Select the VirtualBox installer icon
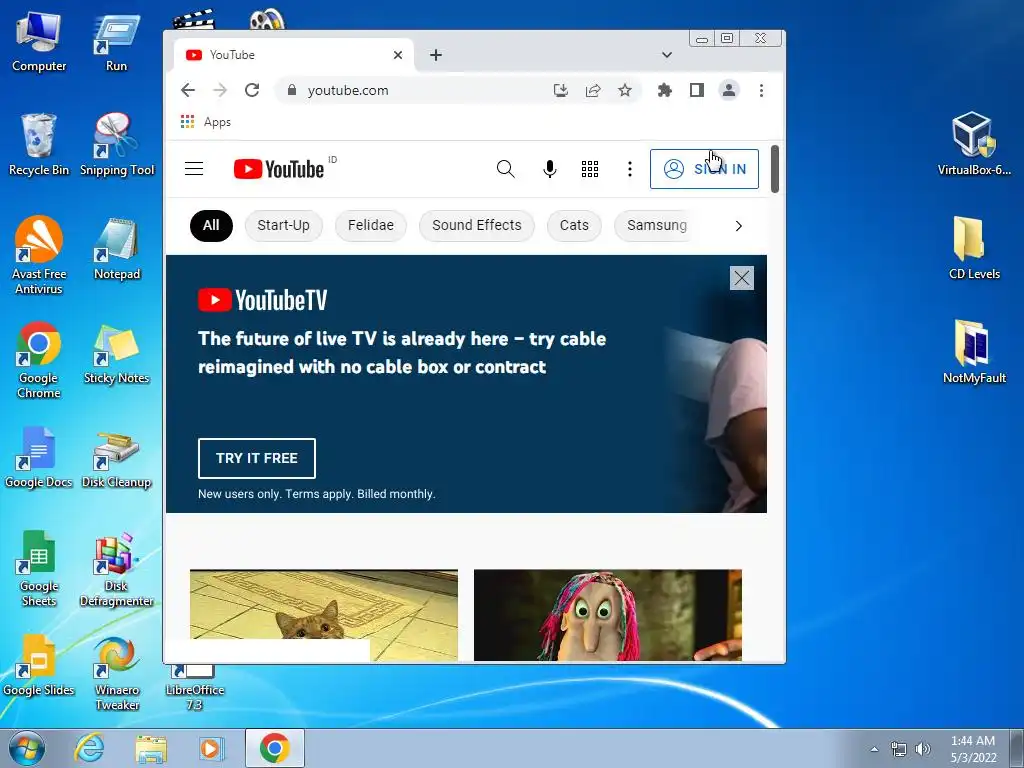Viewport: 1024px width, 768px height. coord(974,144)
